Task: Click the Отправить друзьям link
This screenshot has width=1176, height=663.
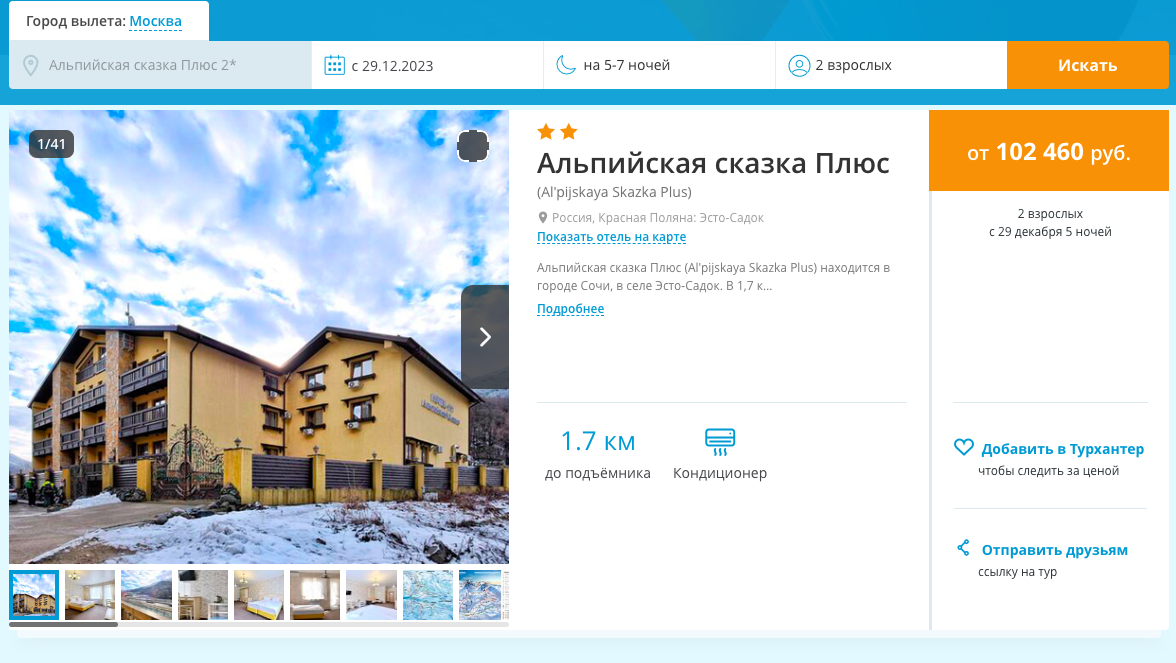Action: tap(1054, 550)
